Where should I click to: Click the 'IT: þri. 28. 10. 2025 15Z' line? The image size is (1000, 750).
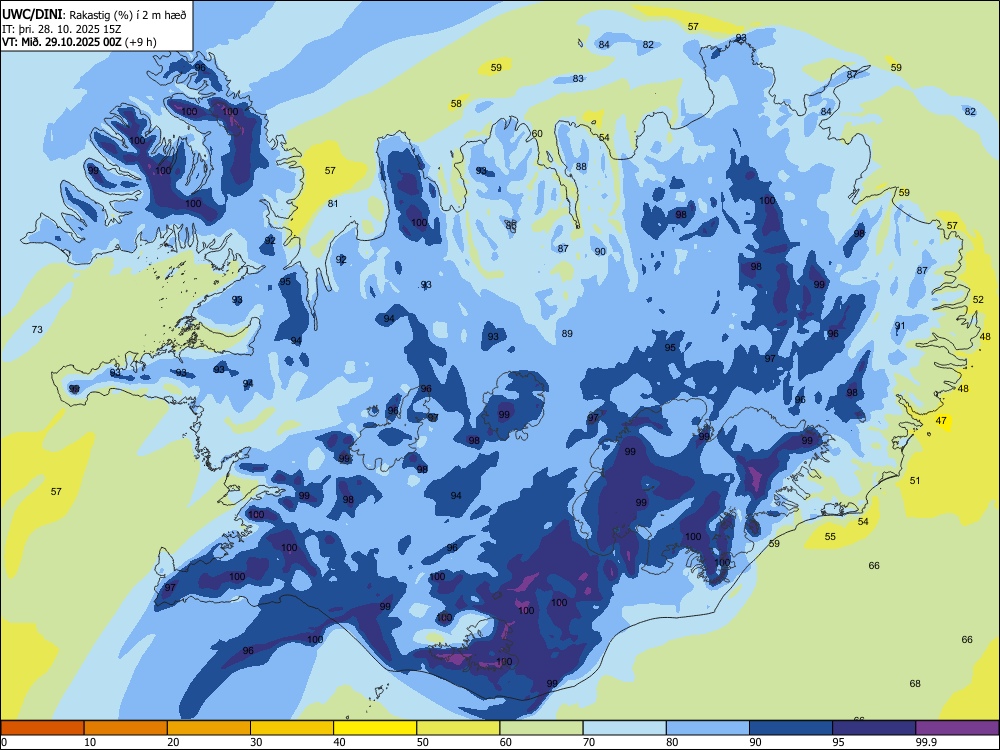[62, 29]
